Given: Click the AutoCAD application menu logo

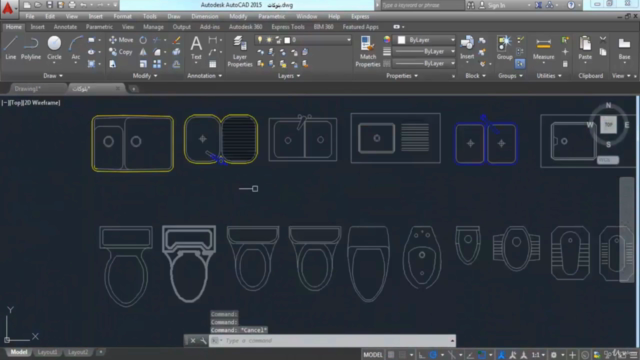Looking at the screenshot, I should coord(8,8).
